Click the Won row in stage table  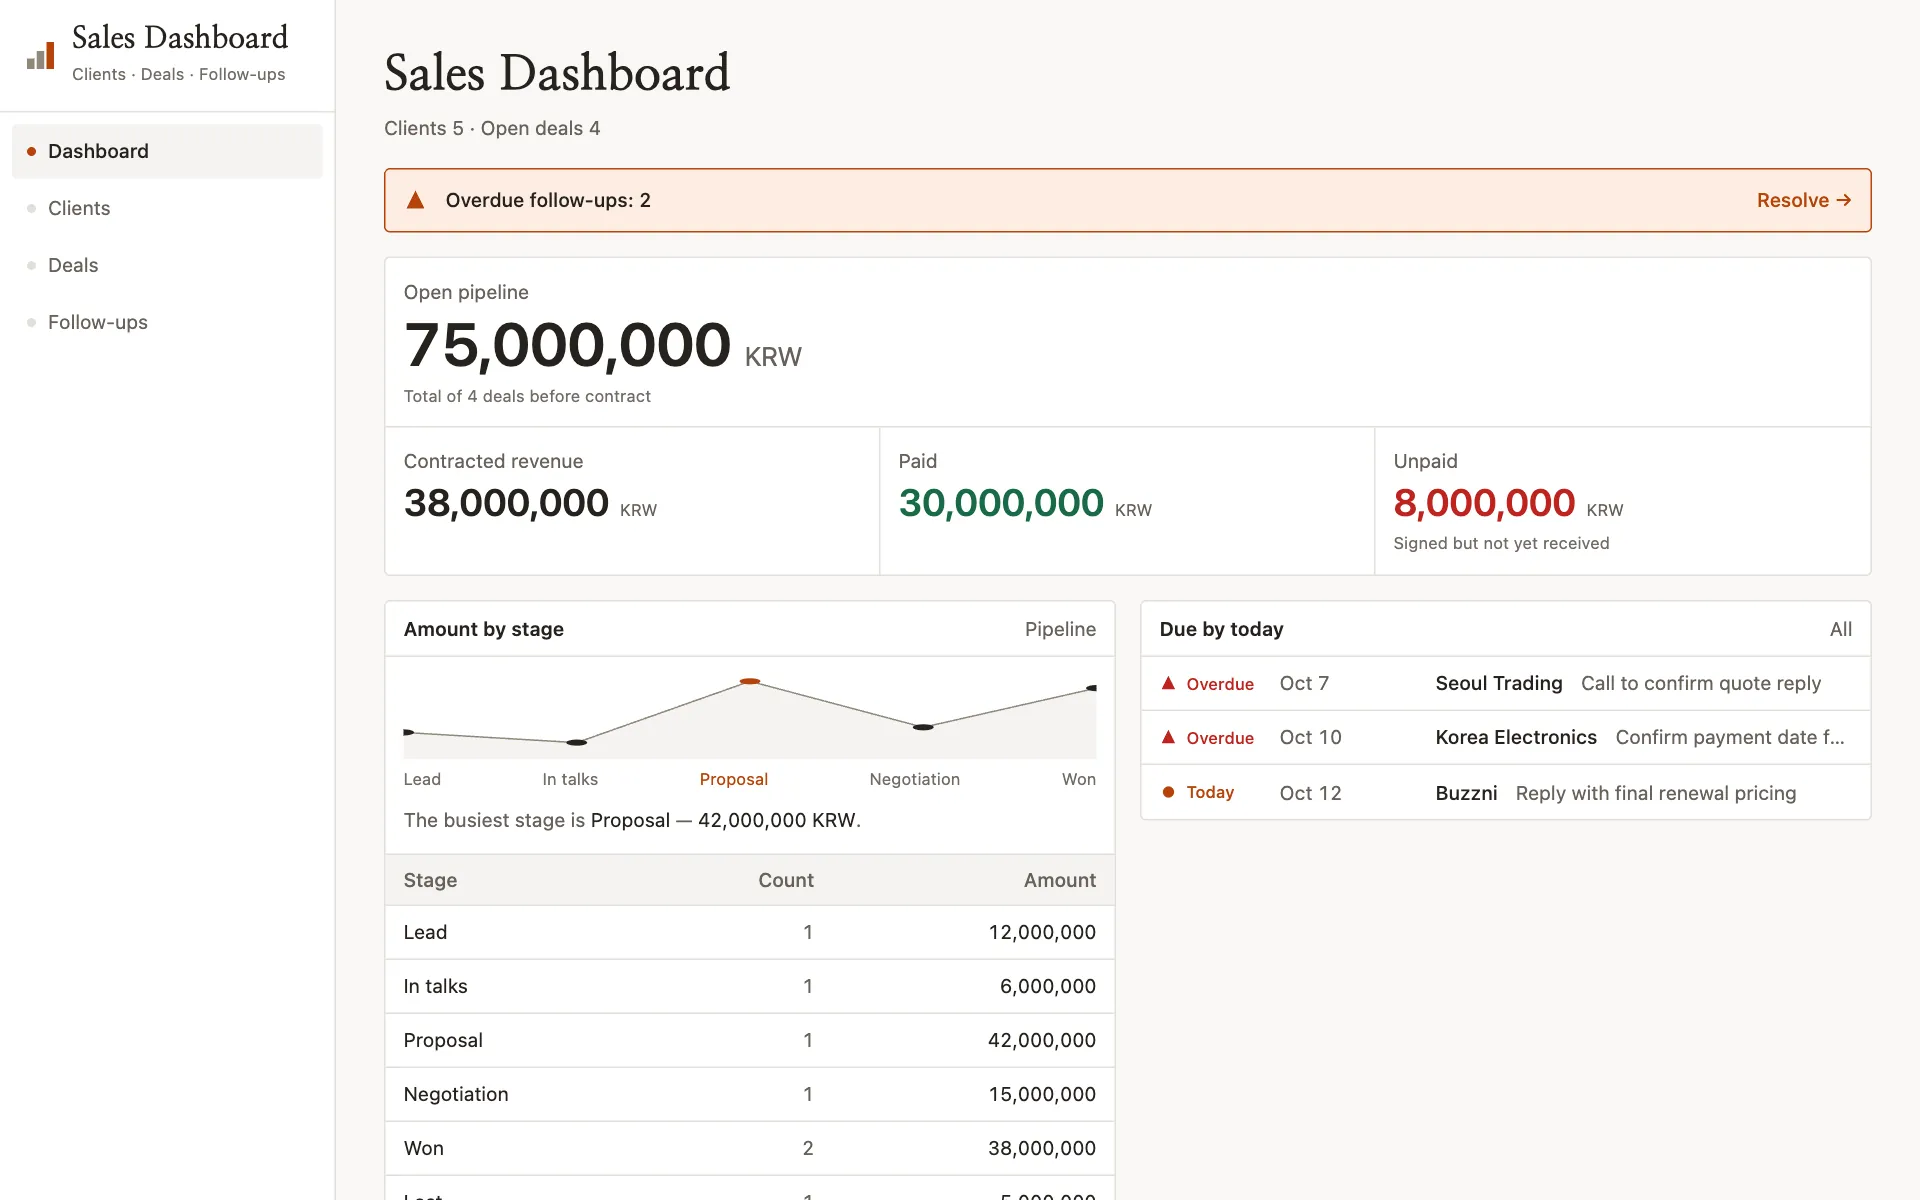pos(750,1148)
